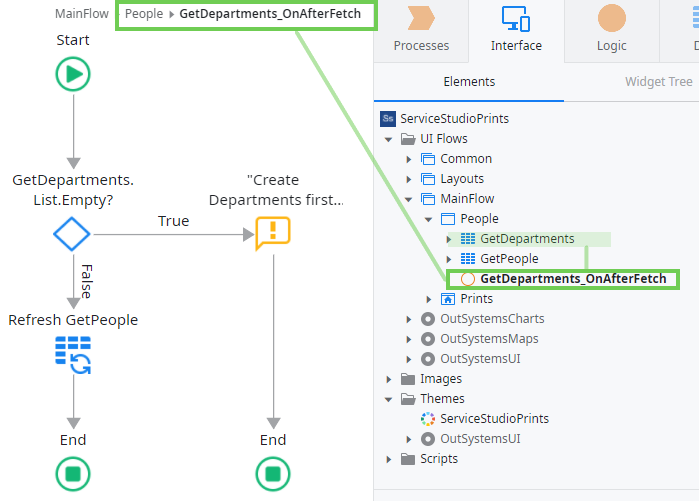This screenshot has height=501, width=699.
Task: Click the UI Flows folder icon
Action: 408,139
